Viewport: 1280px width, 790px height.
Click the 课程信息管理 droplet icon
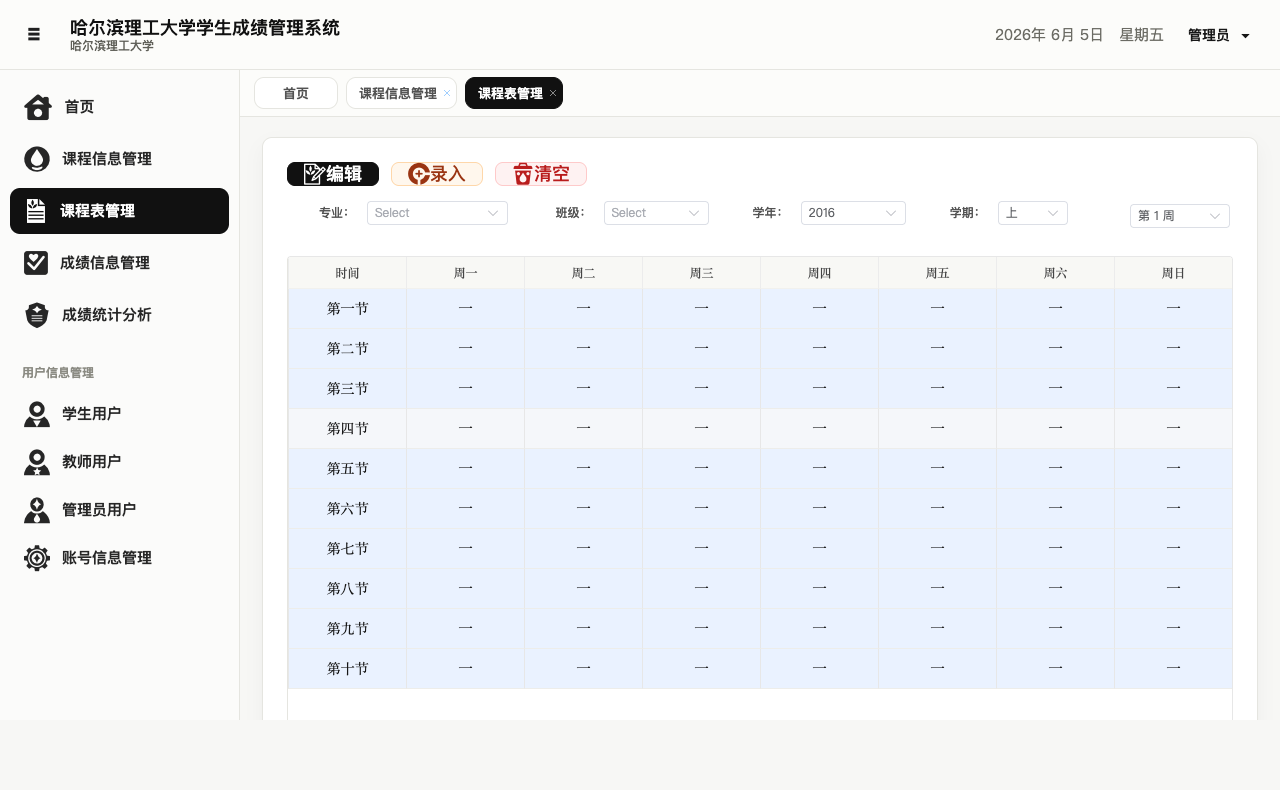click(x=37, y=159)
